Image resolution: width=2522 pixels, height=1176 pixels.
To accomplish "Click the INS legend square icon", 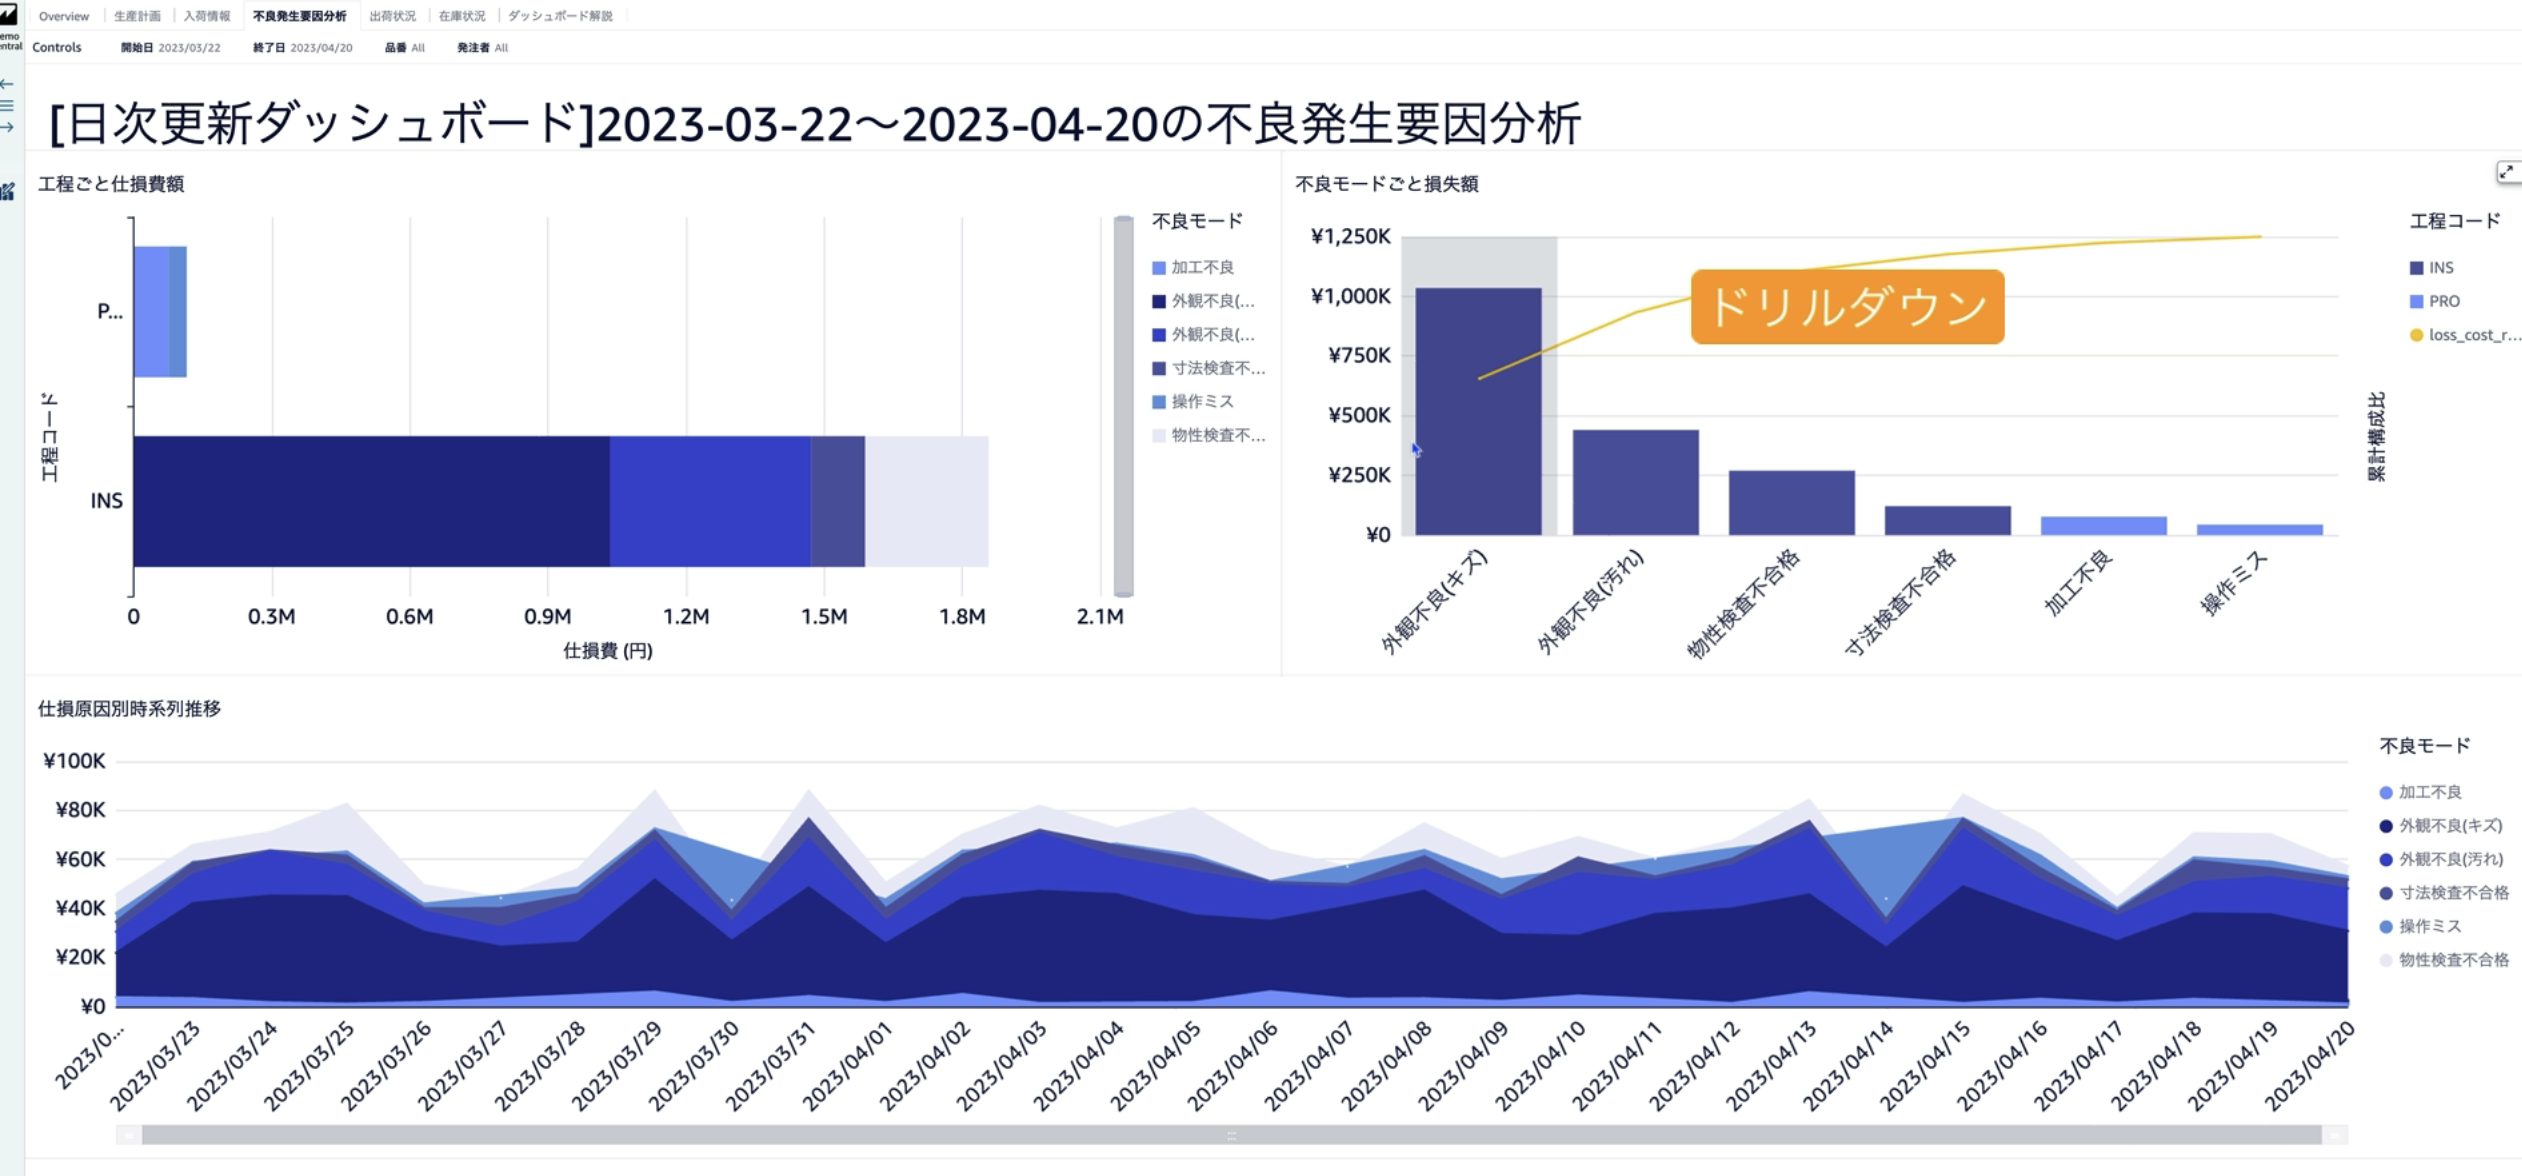I will tap(2416, 268).
